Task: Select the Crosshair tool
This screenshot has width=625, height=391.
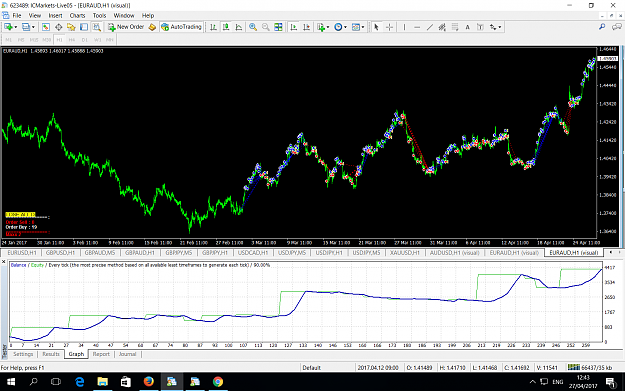Action: point(389,27)
